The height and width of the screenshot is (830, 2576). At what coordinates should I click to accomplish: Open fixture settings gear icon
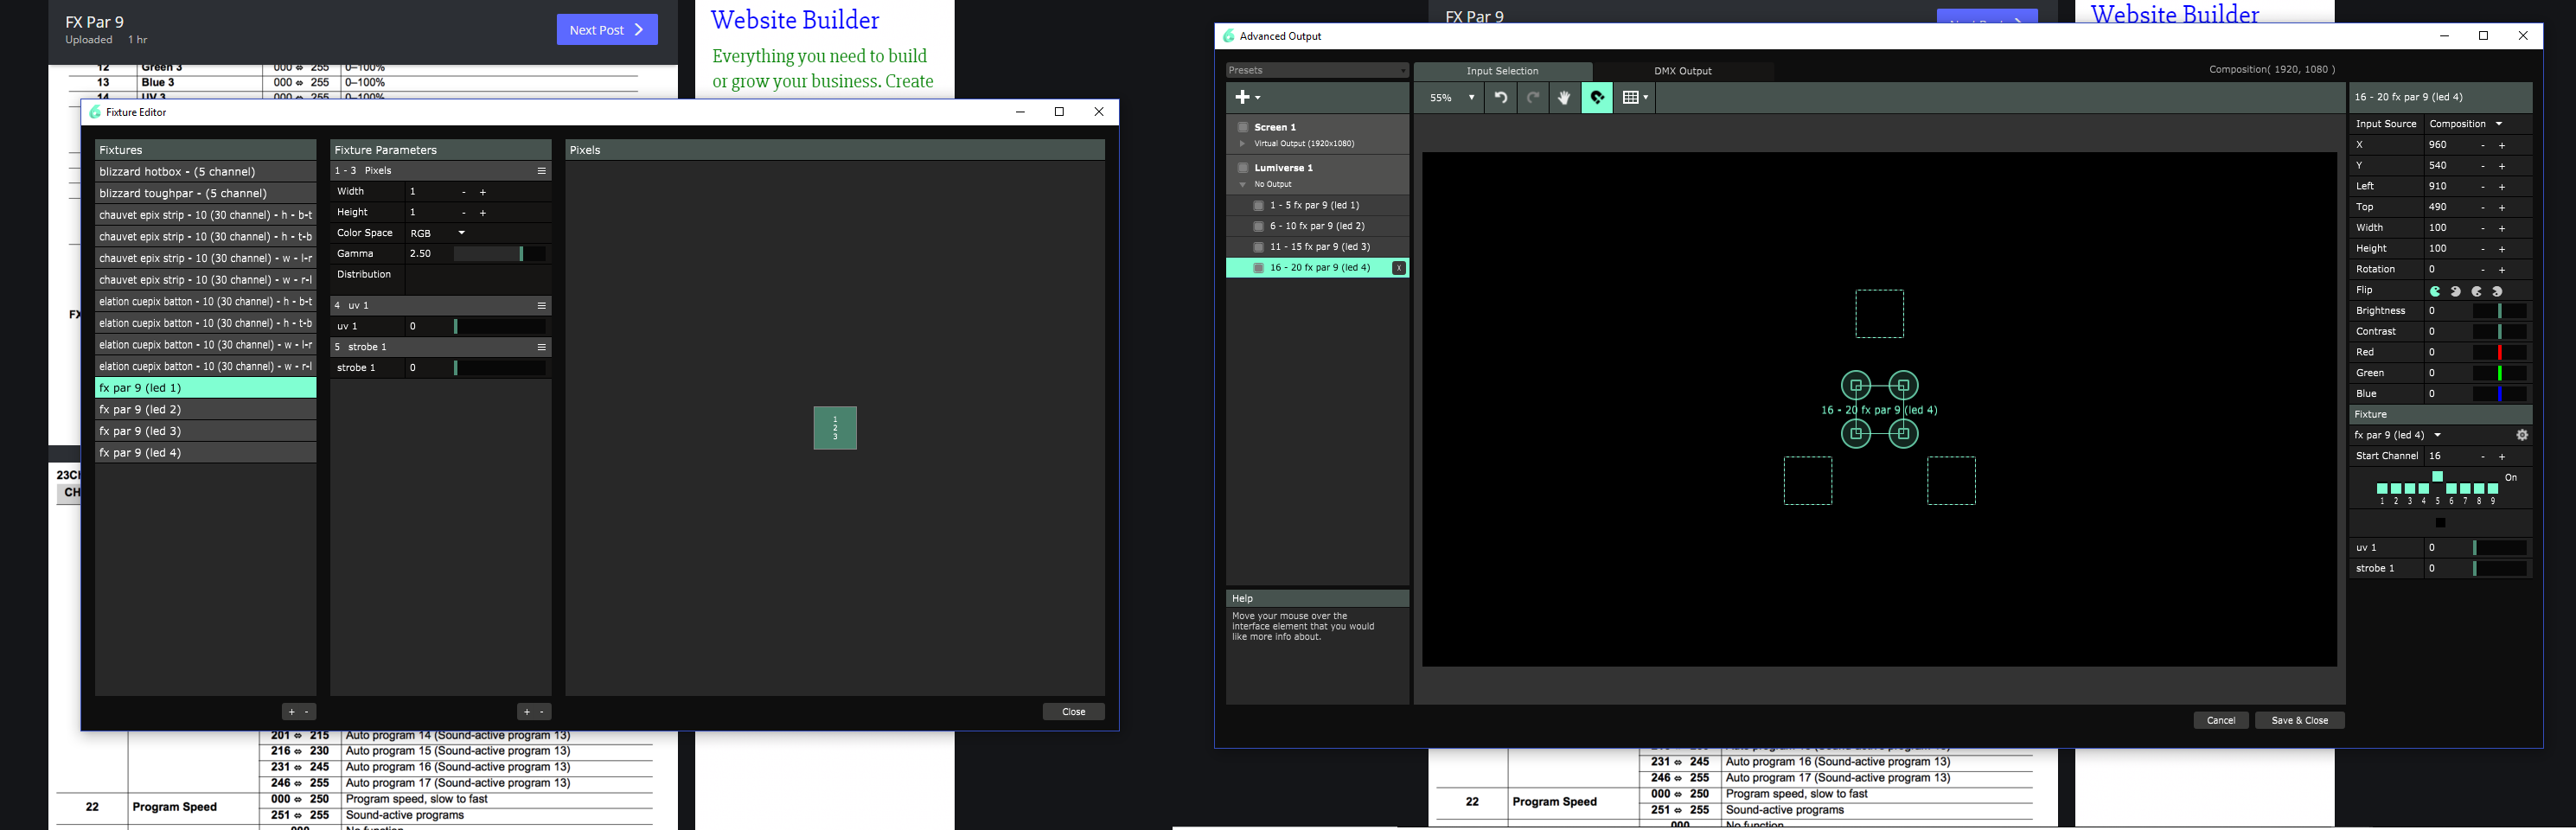pyautogui.click(x=2521, y=435)
